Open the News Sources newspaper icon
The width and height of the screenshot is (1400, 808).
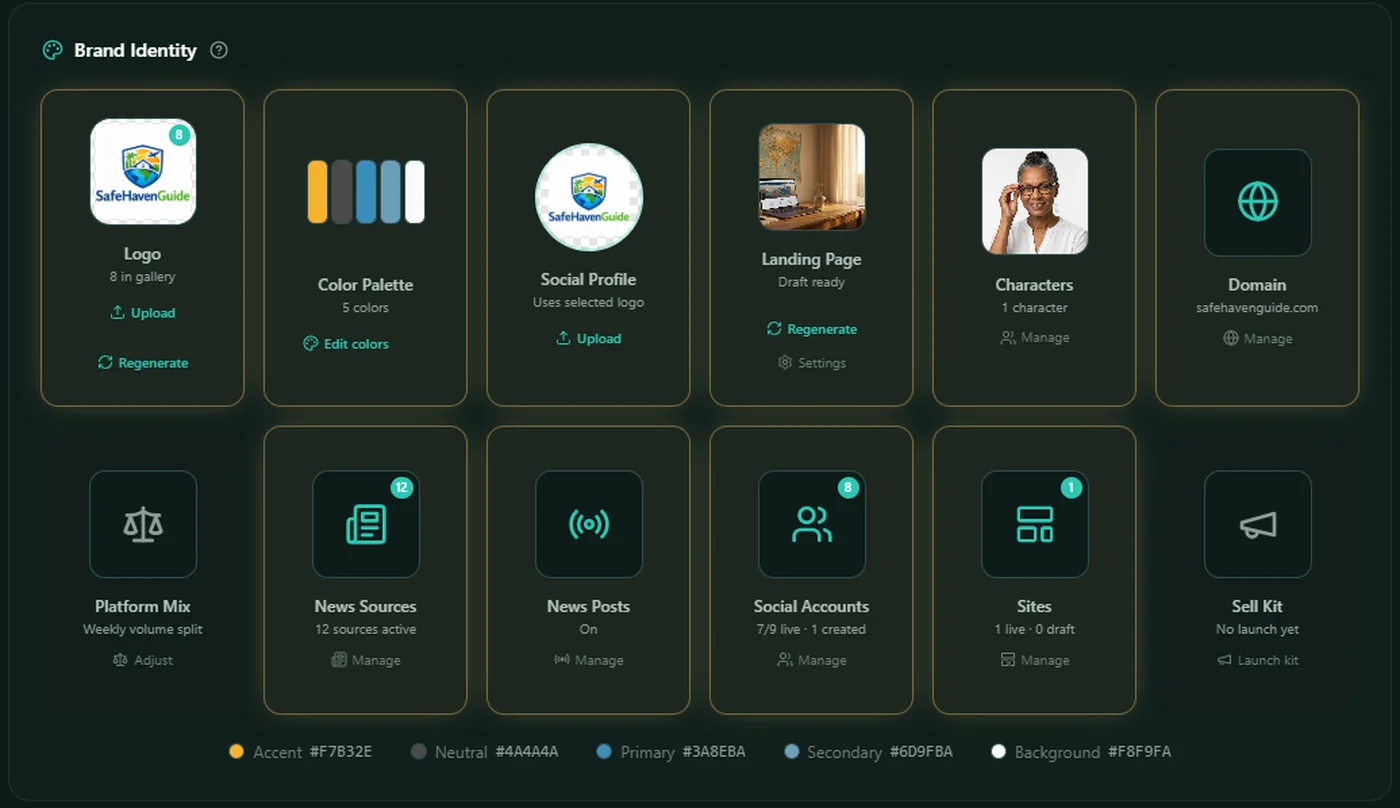click(366, 524)
